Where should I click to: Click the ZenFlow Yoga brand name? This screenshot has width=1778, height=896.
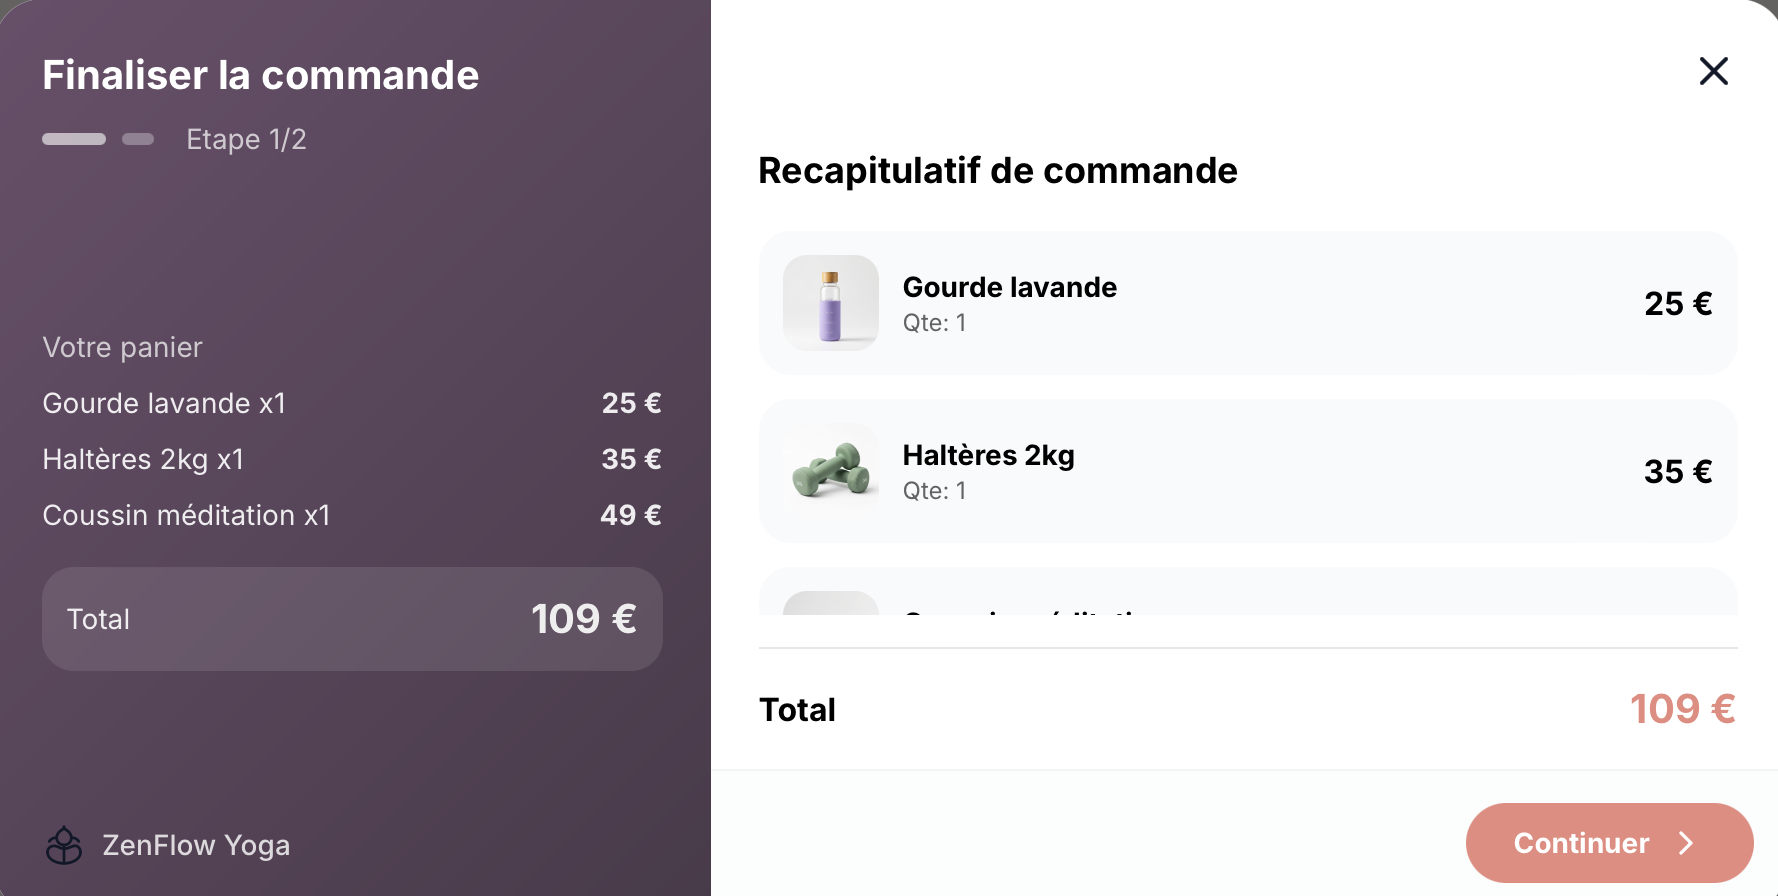(x=196, y=846)
